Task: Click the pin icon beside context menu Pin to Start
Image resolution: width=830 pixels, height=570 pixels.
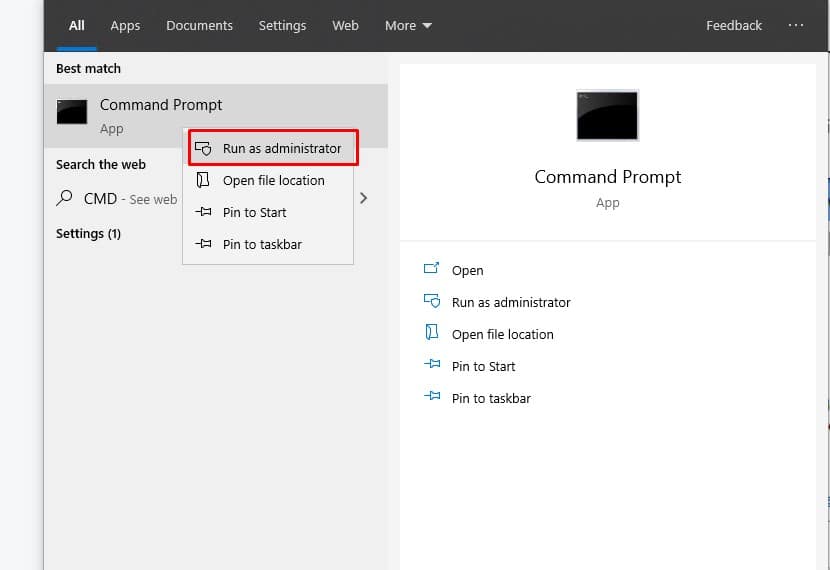Action: (203, 212)
